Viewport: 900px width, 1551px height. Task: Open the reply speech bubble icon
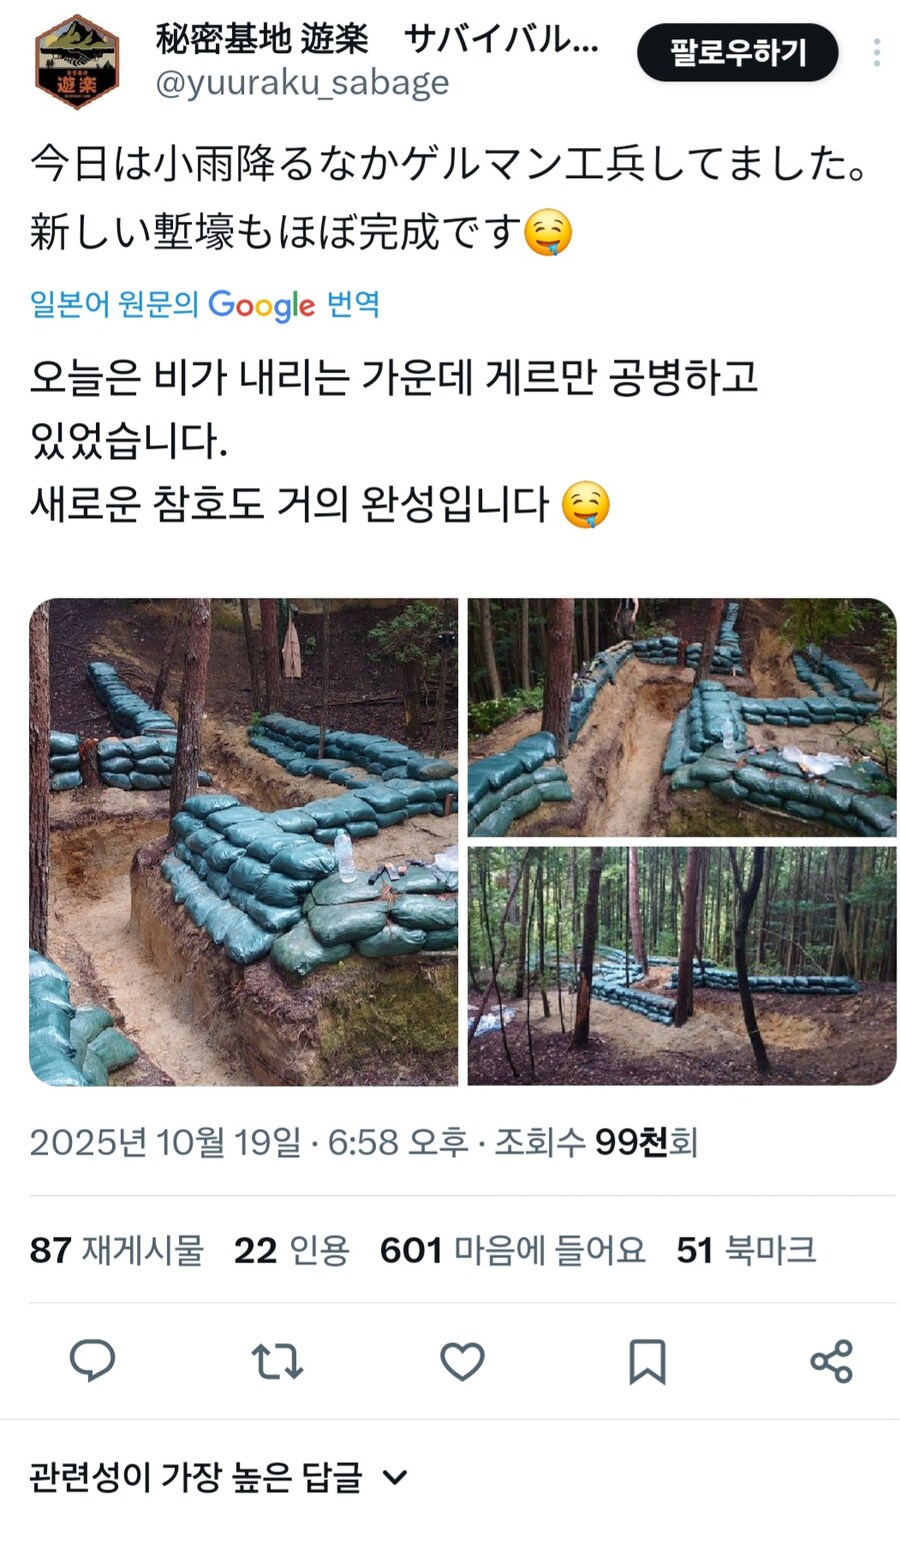pyautogui.click(x=92, y=1361)
